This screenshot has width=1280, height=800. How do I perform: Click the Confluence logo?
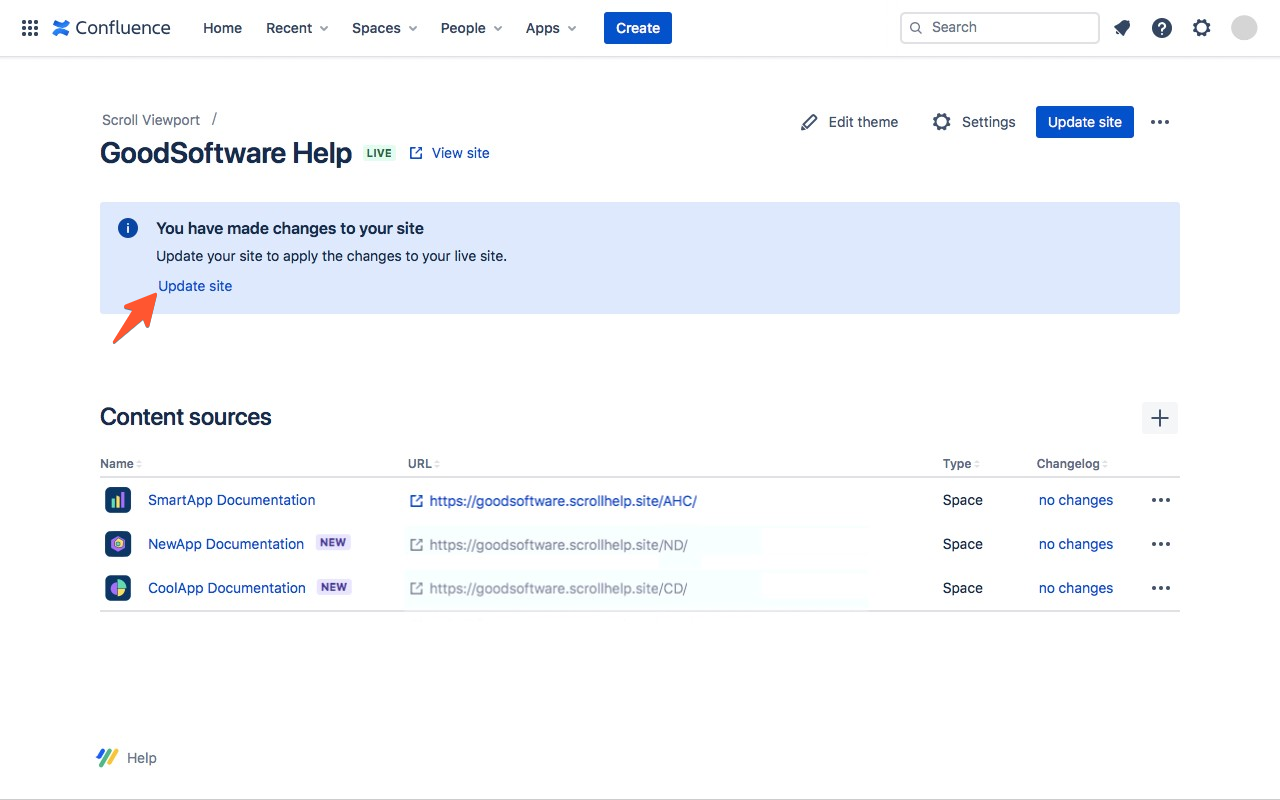(112, 28)
